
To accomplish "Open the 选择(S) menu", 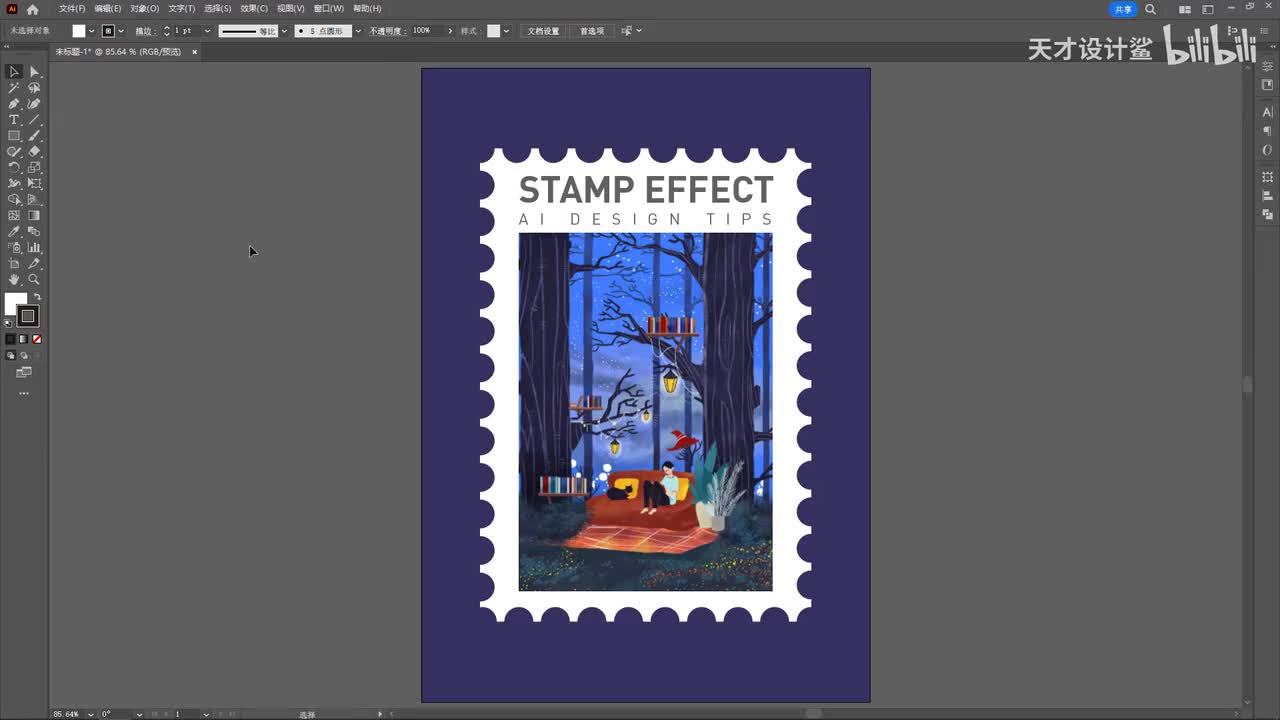I will tap(217, 9).
